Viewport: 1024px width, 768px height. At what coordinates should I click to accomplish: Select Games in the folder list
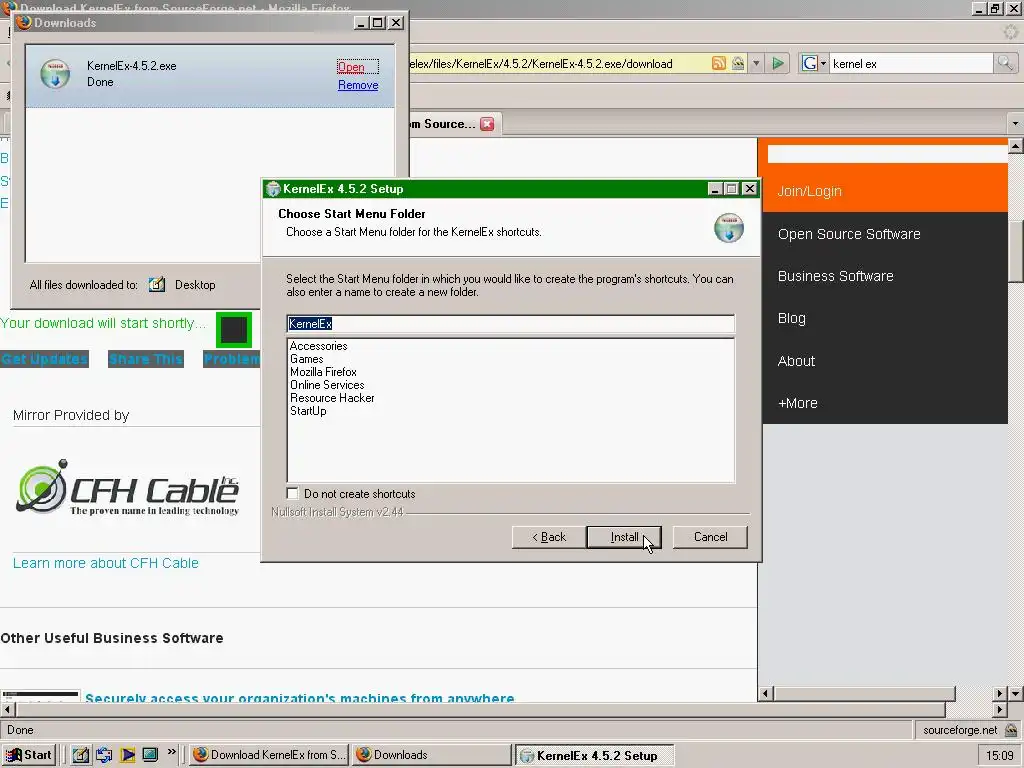coord(307,359)
